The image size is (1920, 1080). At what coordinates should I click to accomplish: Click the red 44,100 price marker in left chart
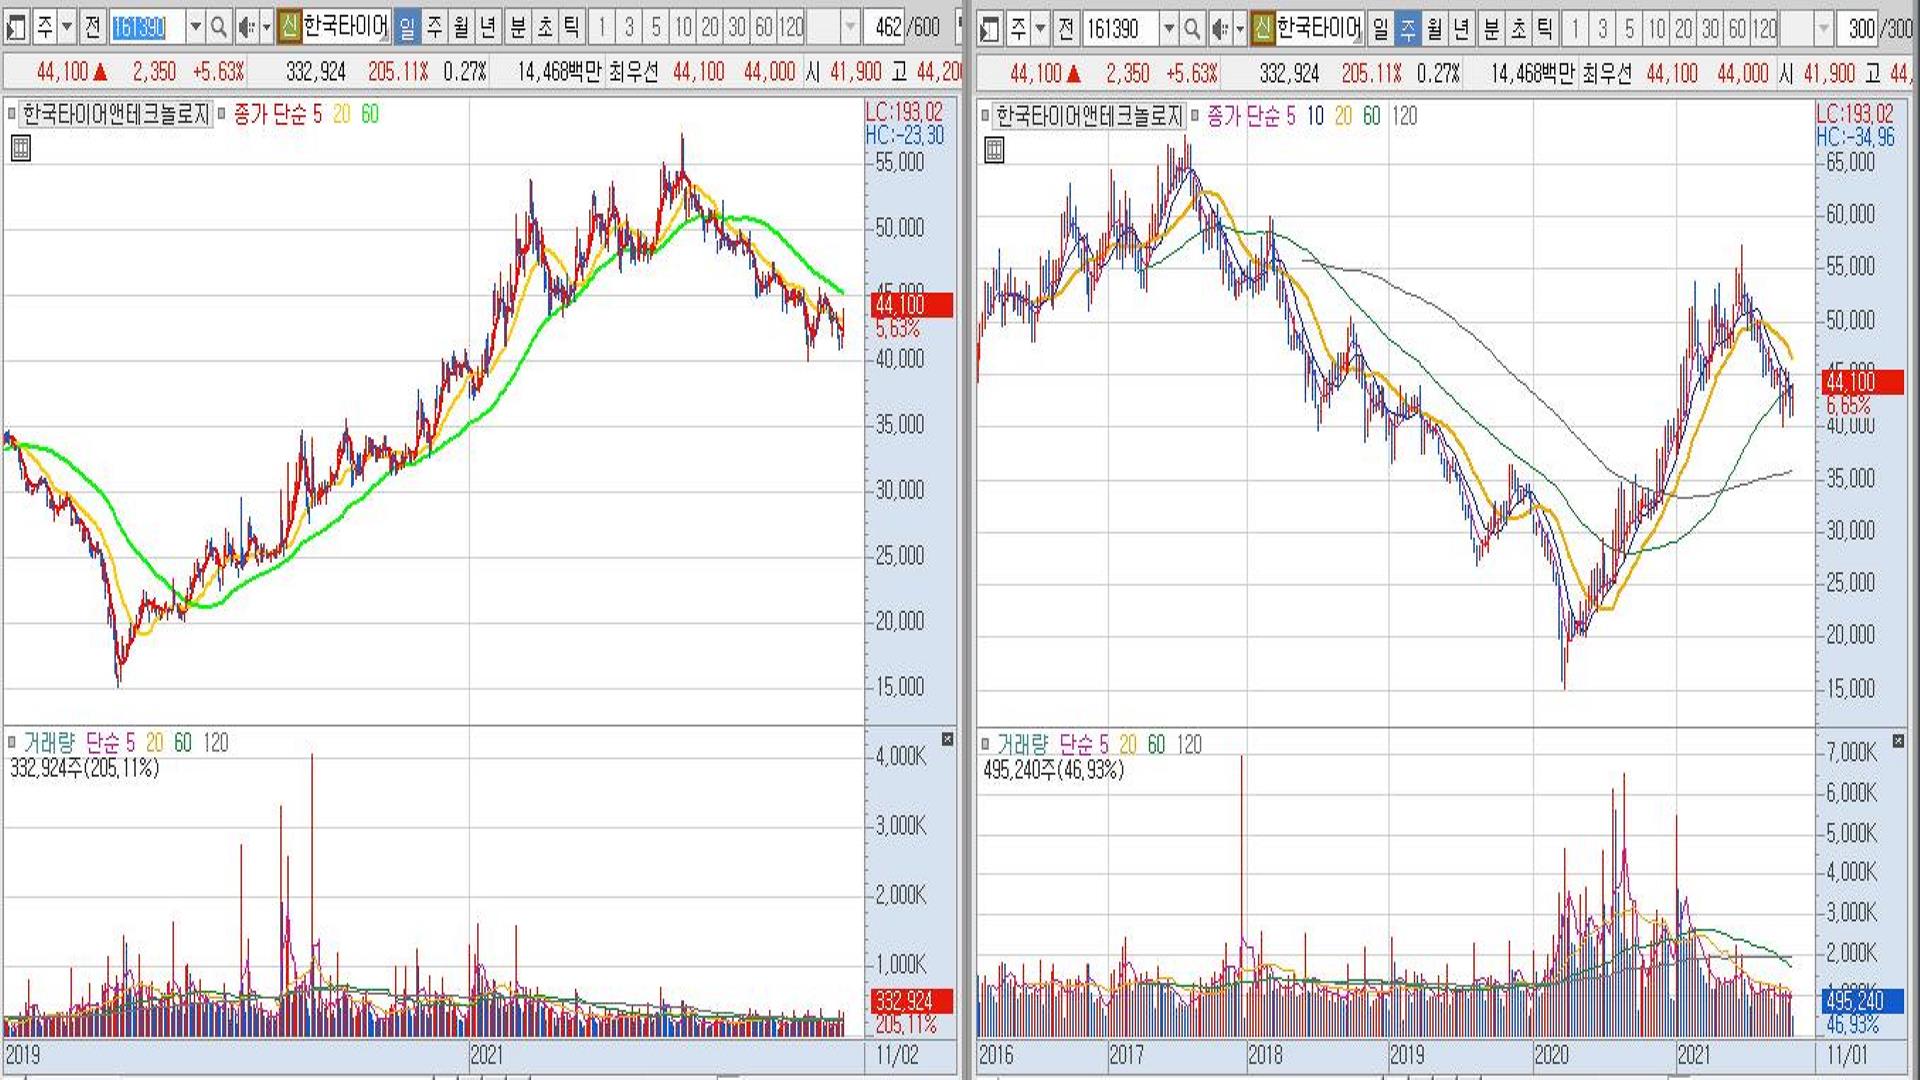[x=911, y=305]
